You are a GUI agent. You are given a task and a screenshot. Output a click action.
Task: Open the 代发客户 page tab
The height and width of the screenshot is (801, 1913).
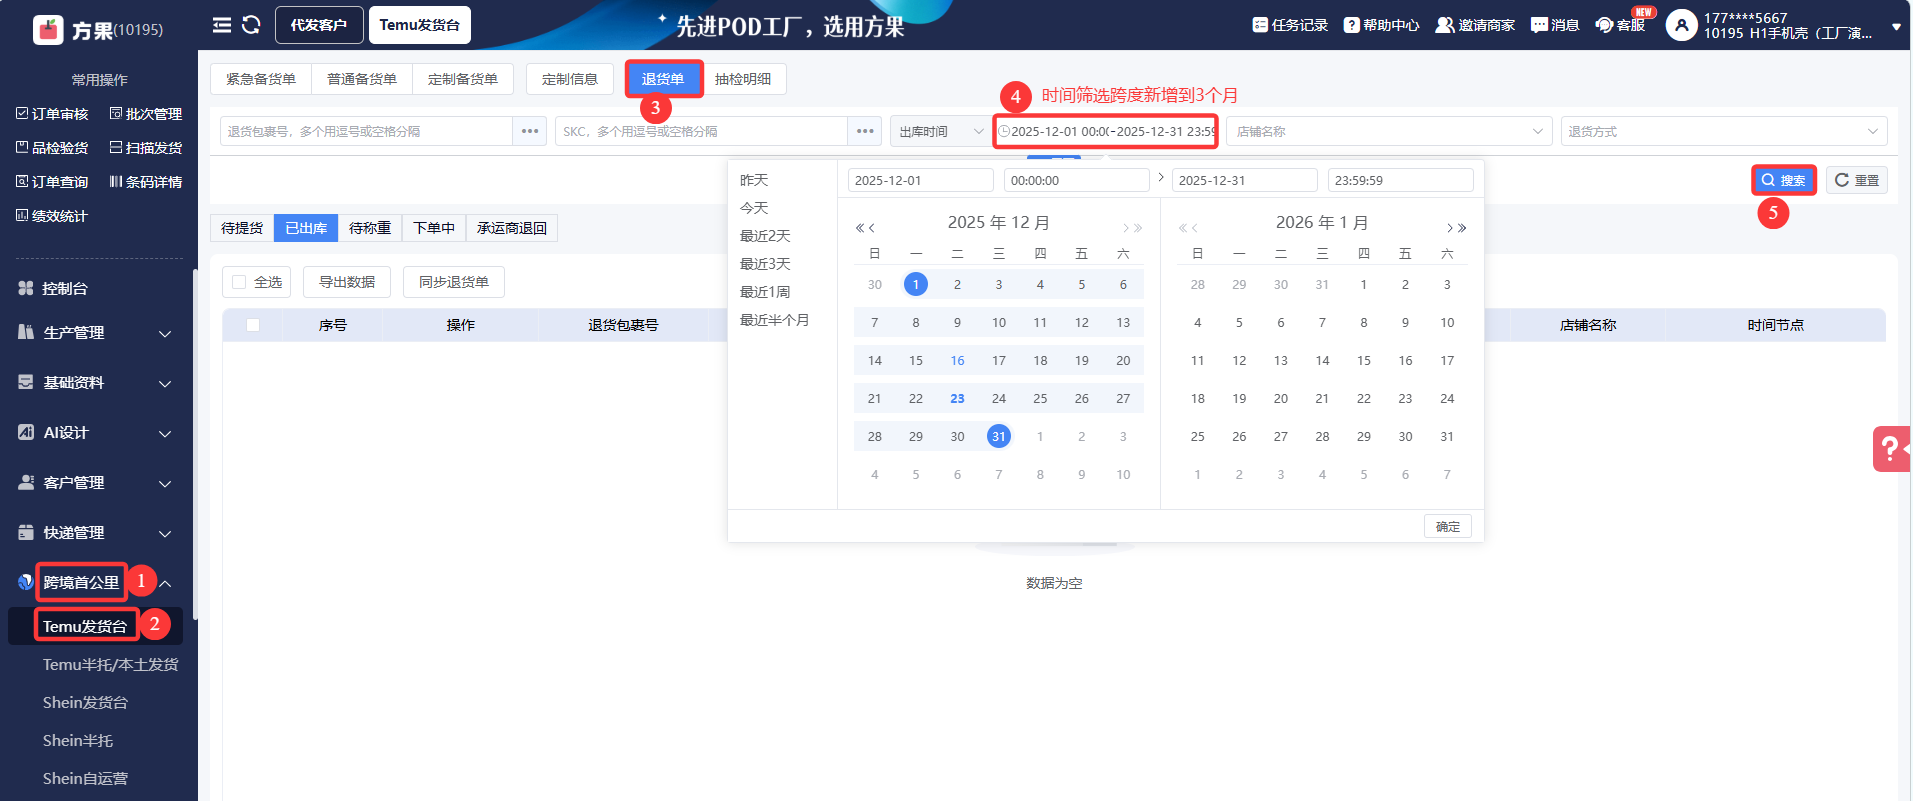[319, 25]
